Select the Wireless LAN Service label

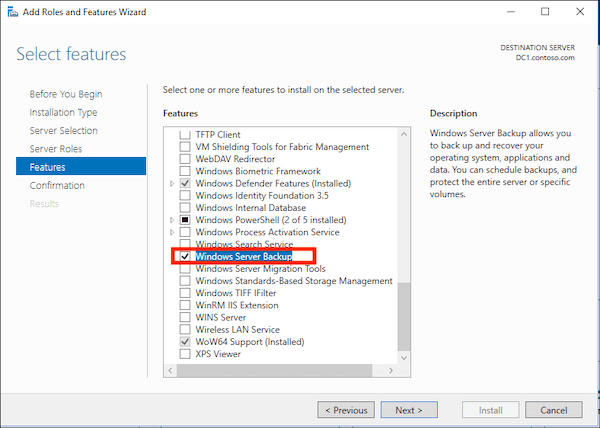tap(237, 330)
